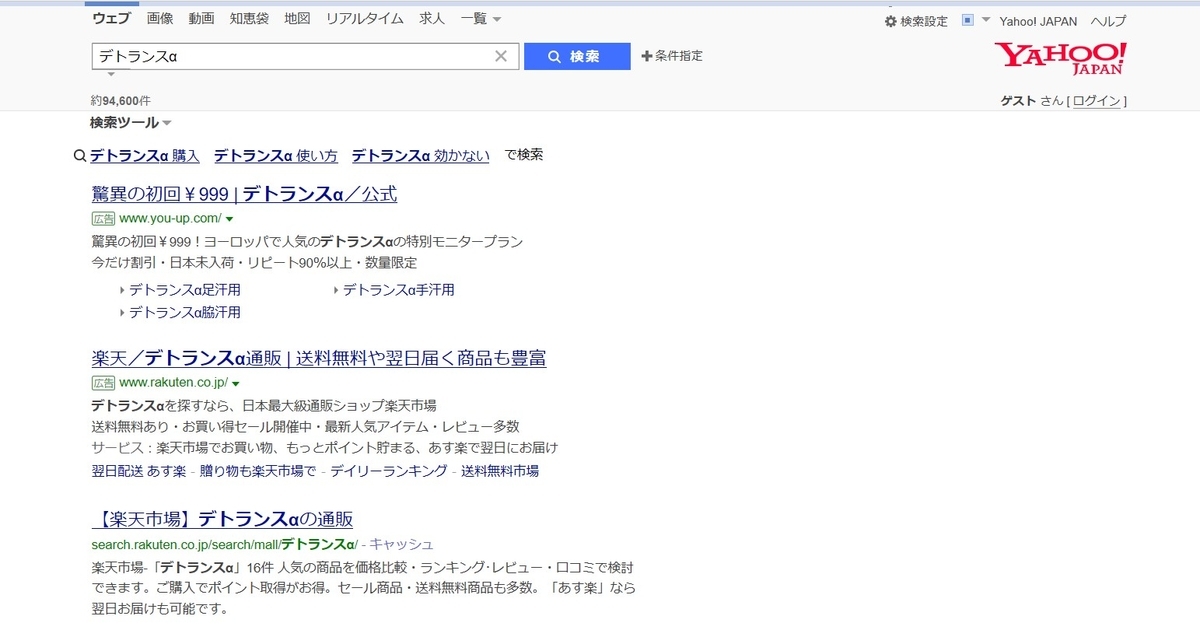Image resolution: width=1200 pixels, height=630 pixels.
Task: Expand the 一覧 dropdown
Action: point(481,18)
